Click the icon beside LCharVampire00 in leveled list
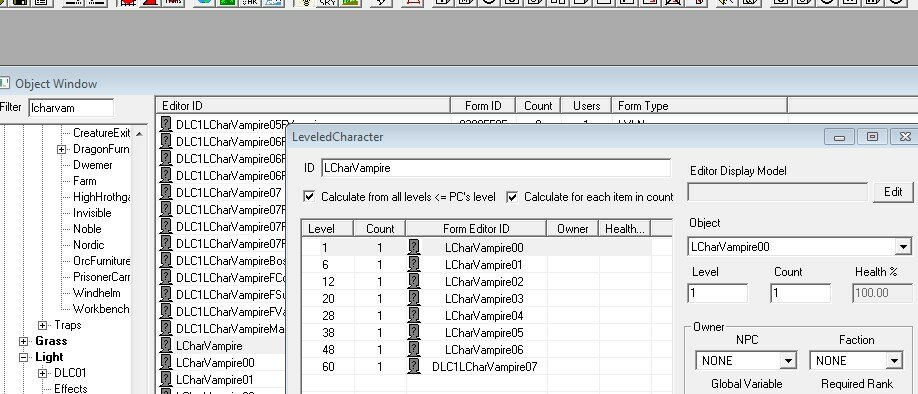918x394 pixels. point(414,248)
